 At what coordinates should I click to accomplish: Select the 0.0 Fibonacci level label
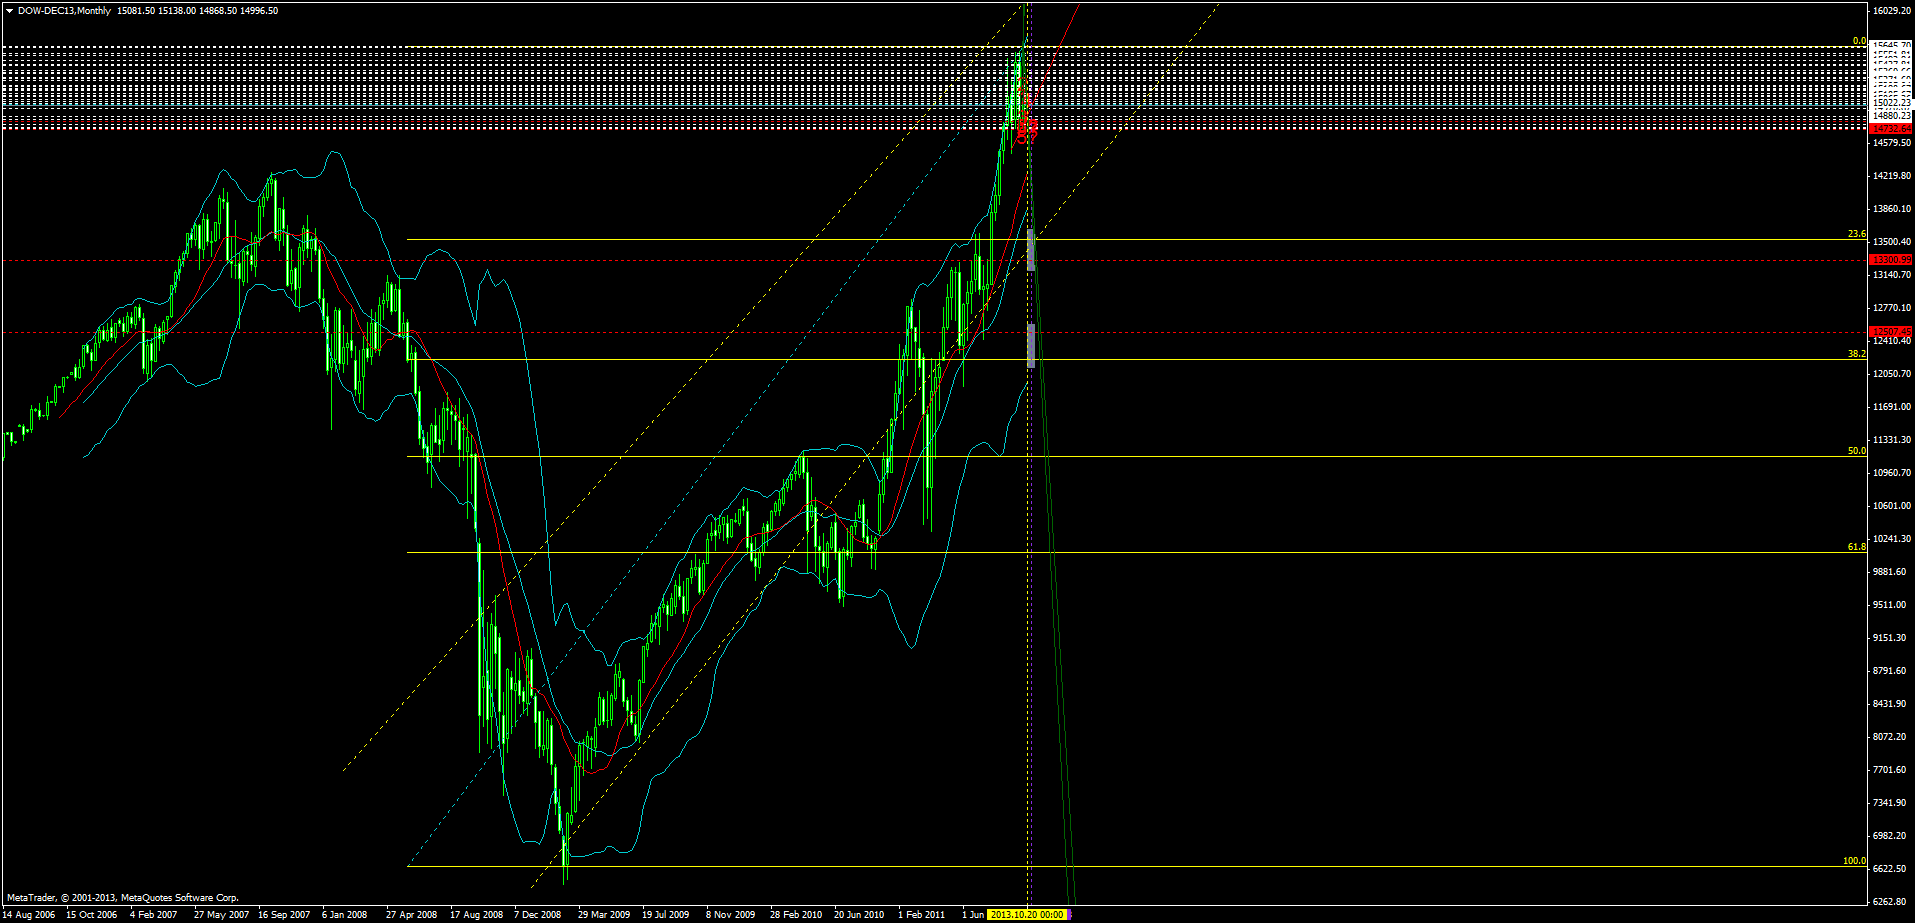pos(1858,42)
